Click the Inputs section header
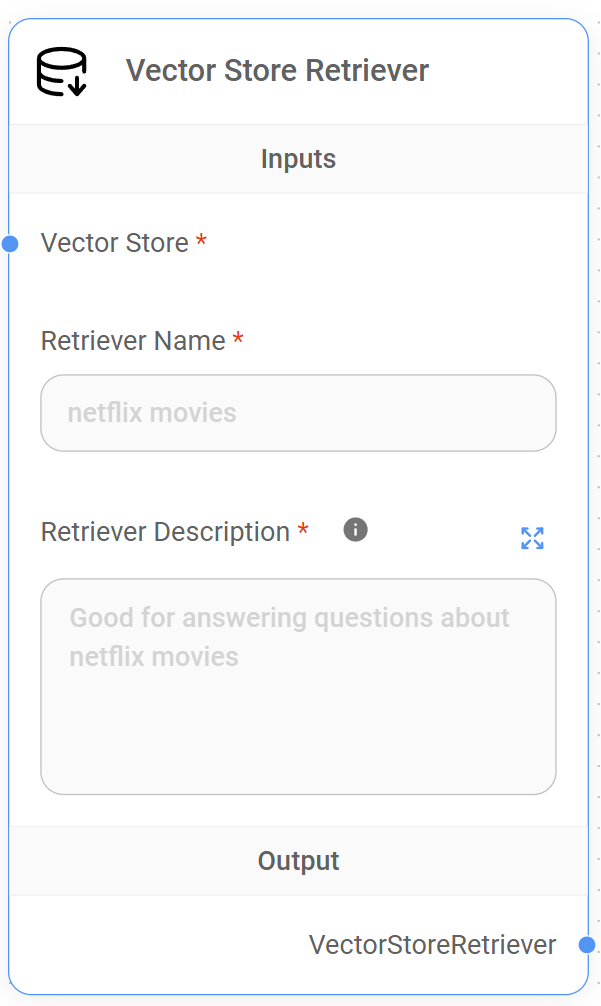The height and width of the screenshot is (1006, 601). coord(298,158)
